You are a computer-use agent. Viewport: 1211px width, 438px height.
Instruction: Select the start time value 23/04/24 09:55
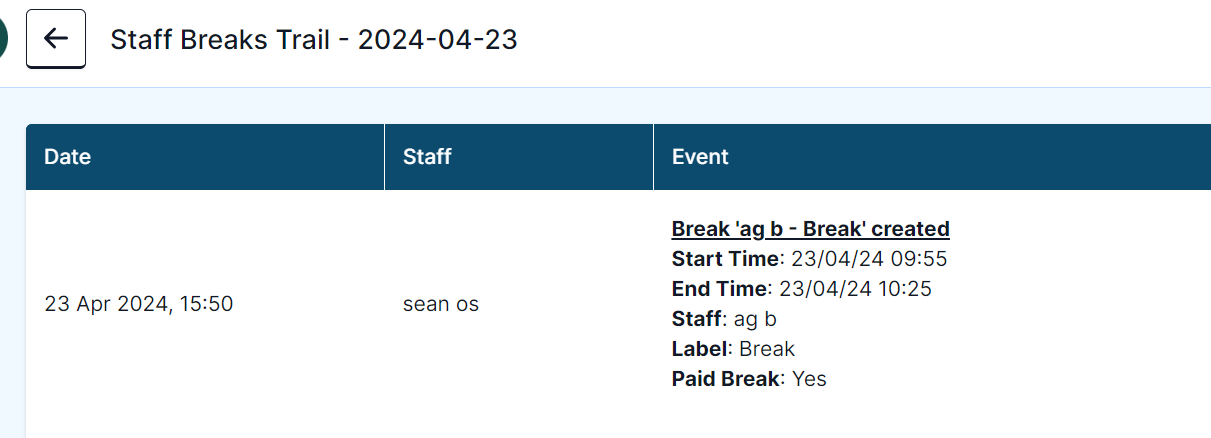pos(869,259)
